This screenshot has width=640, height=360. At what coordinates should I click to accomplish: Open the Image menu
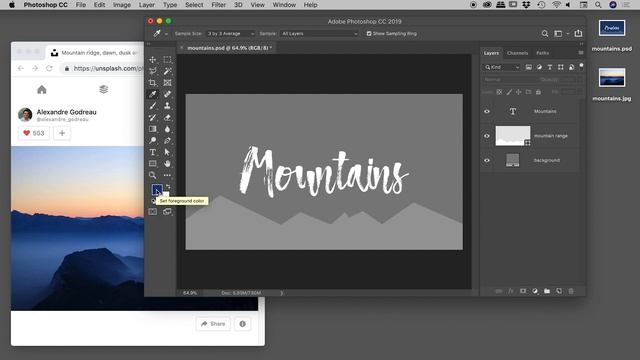tap(122, 5)
